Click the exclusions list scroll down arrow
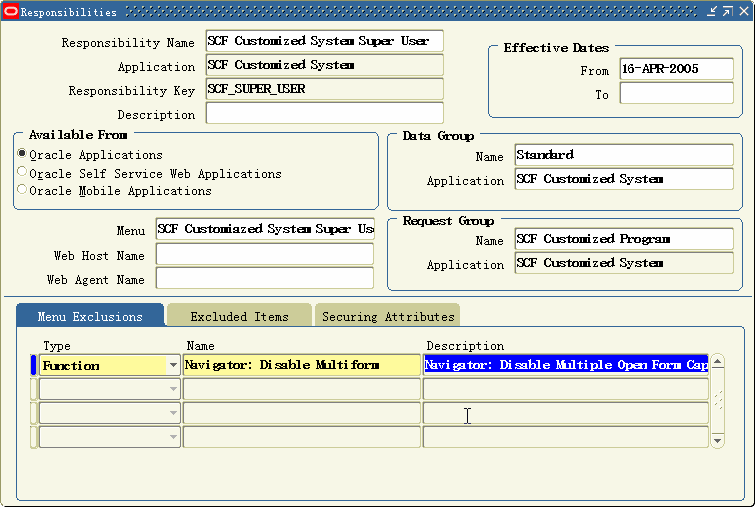 [x=717, y=440]
